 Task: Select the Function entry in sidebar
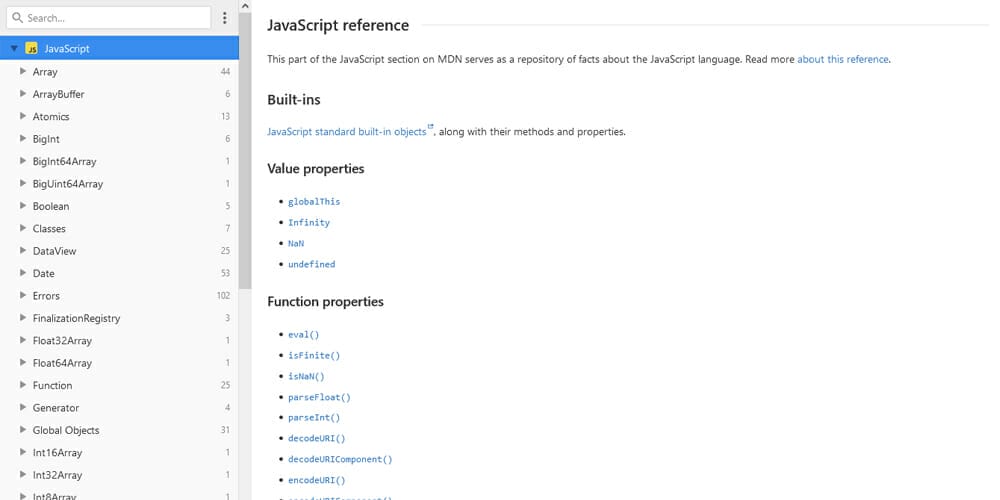pyautogui.click(x=52, y=385)
